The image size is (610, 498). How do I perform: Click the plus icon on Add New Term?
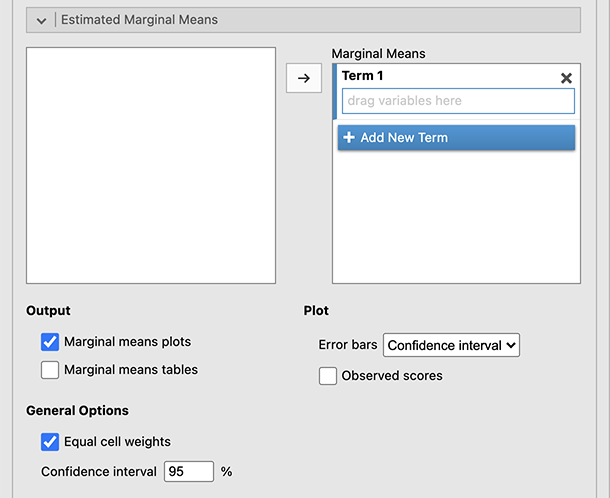point(349,138)
